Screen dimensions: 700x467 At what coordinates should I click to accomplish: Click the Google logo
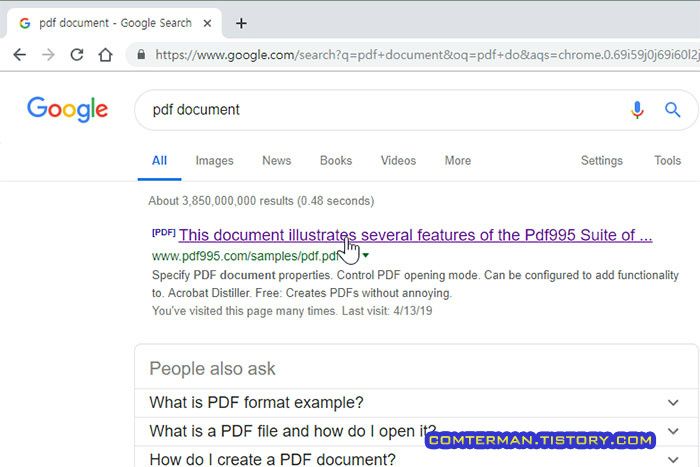pos(67,109)
